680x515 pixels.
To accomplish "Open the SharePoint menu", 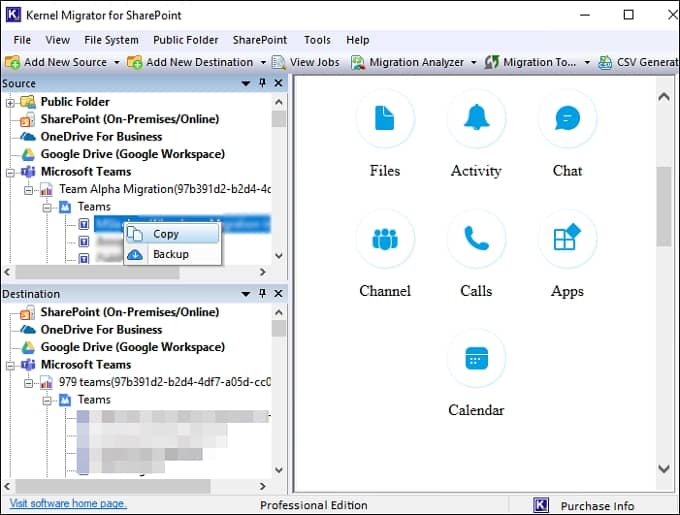I will [x=260, y=40].
